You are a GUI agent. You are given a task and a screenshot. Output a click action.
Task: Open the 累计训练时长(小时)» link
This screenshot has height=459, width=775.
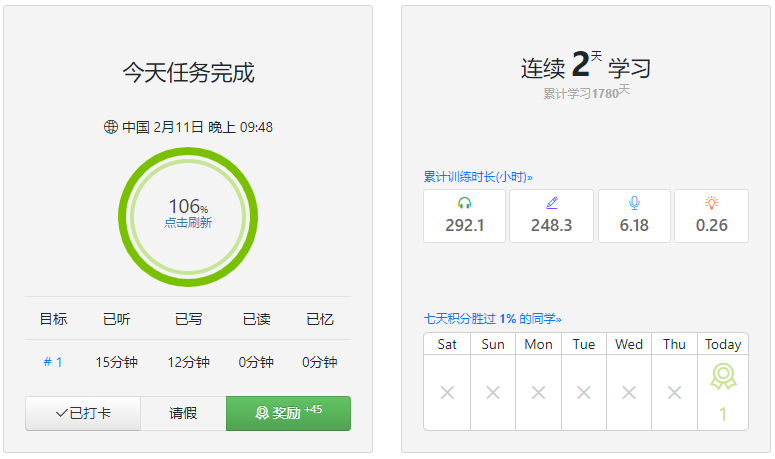click(475, 177)
